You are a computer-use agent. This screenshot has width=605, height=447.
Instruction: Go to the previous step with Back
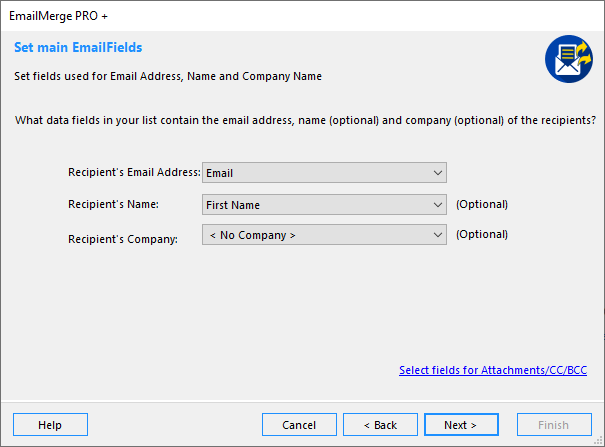point(380,425)
